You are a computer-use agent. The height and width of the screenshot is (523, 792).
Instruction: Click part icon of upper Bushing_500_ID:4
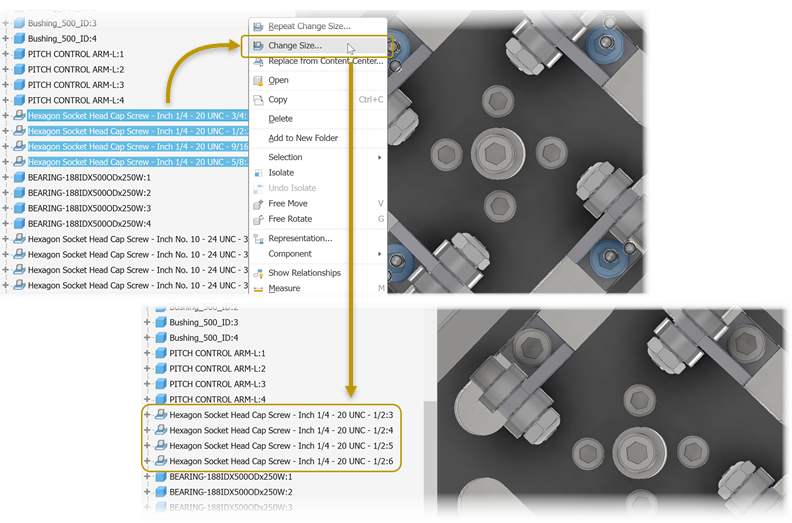click(x=19, y=38)
